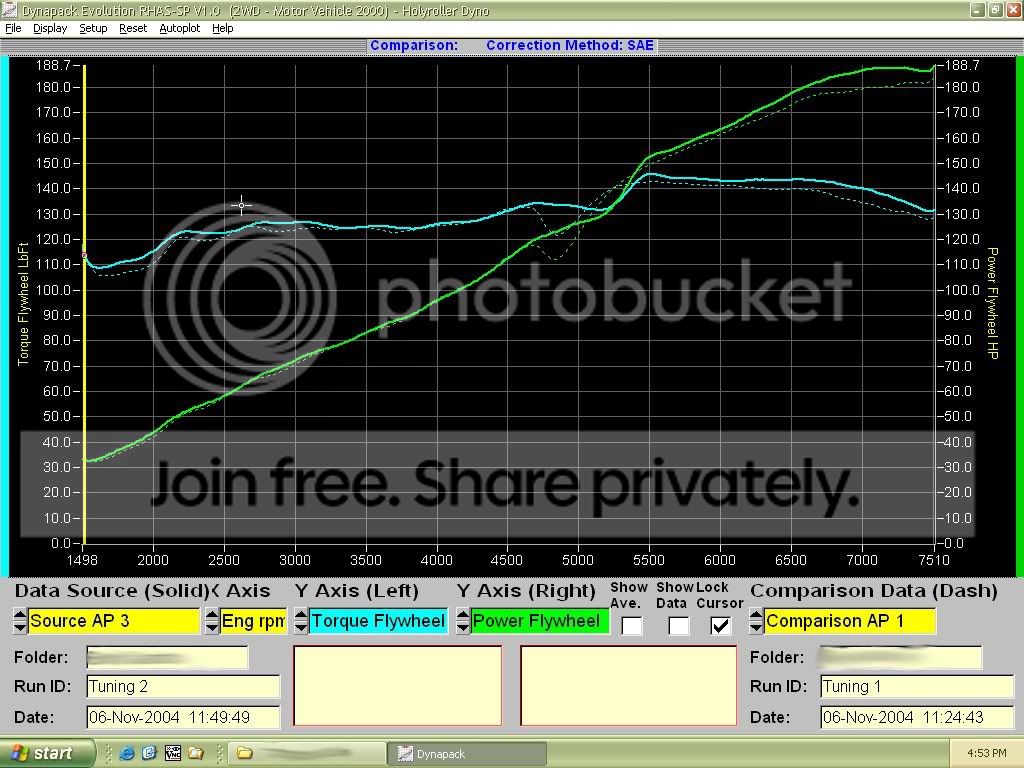Close the Dynapack window
1024x768 pixels.
pos(1012,10)
